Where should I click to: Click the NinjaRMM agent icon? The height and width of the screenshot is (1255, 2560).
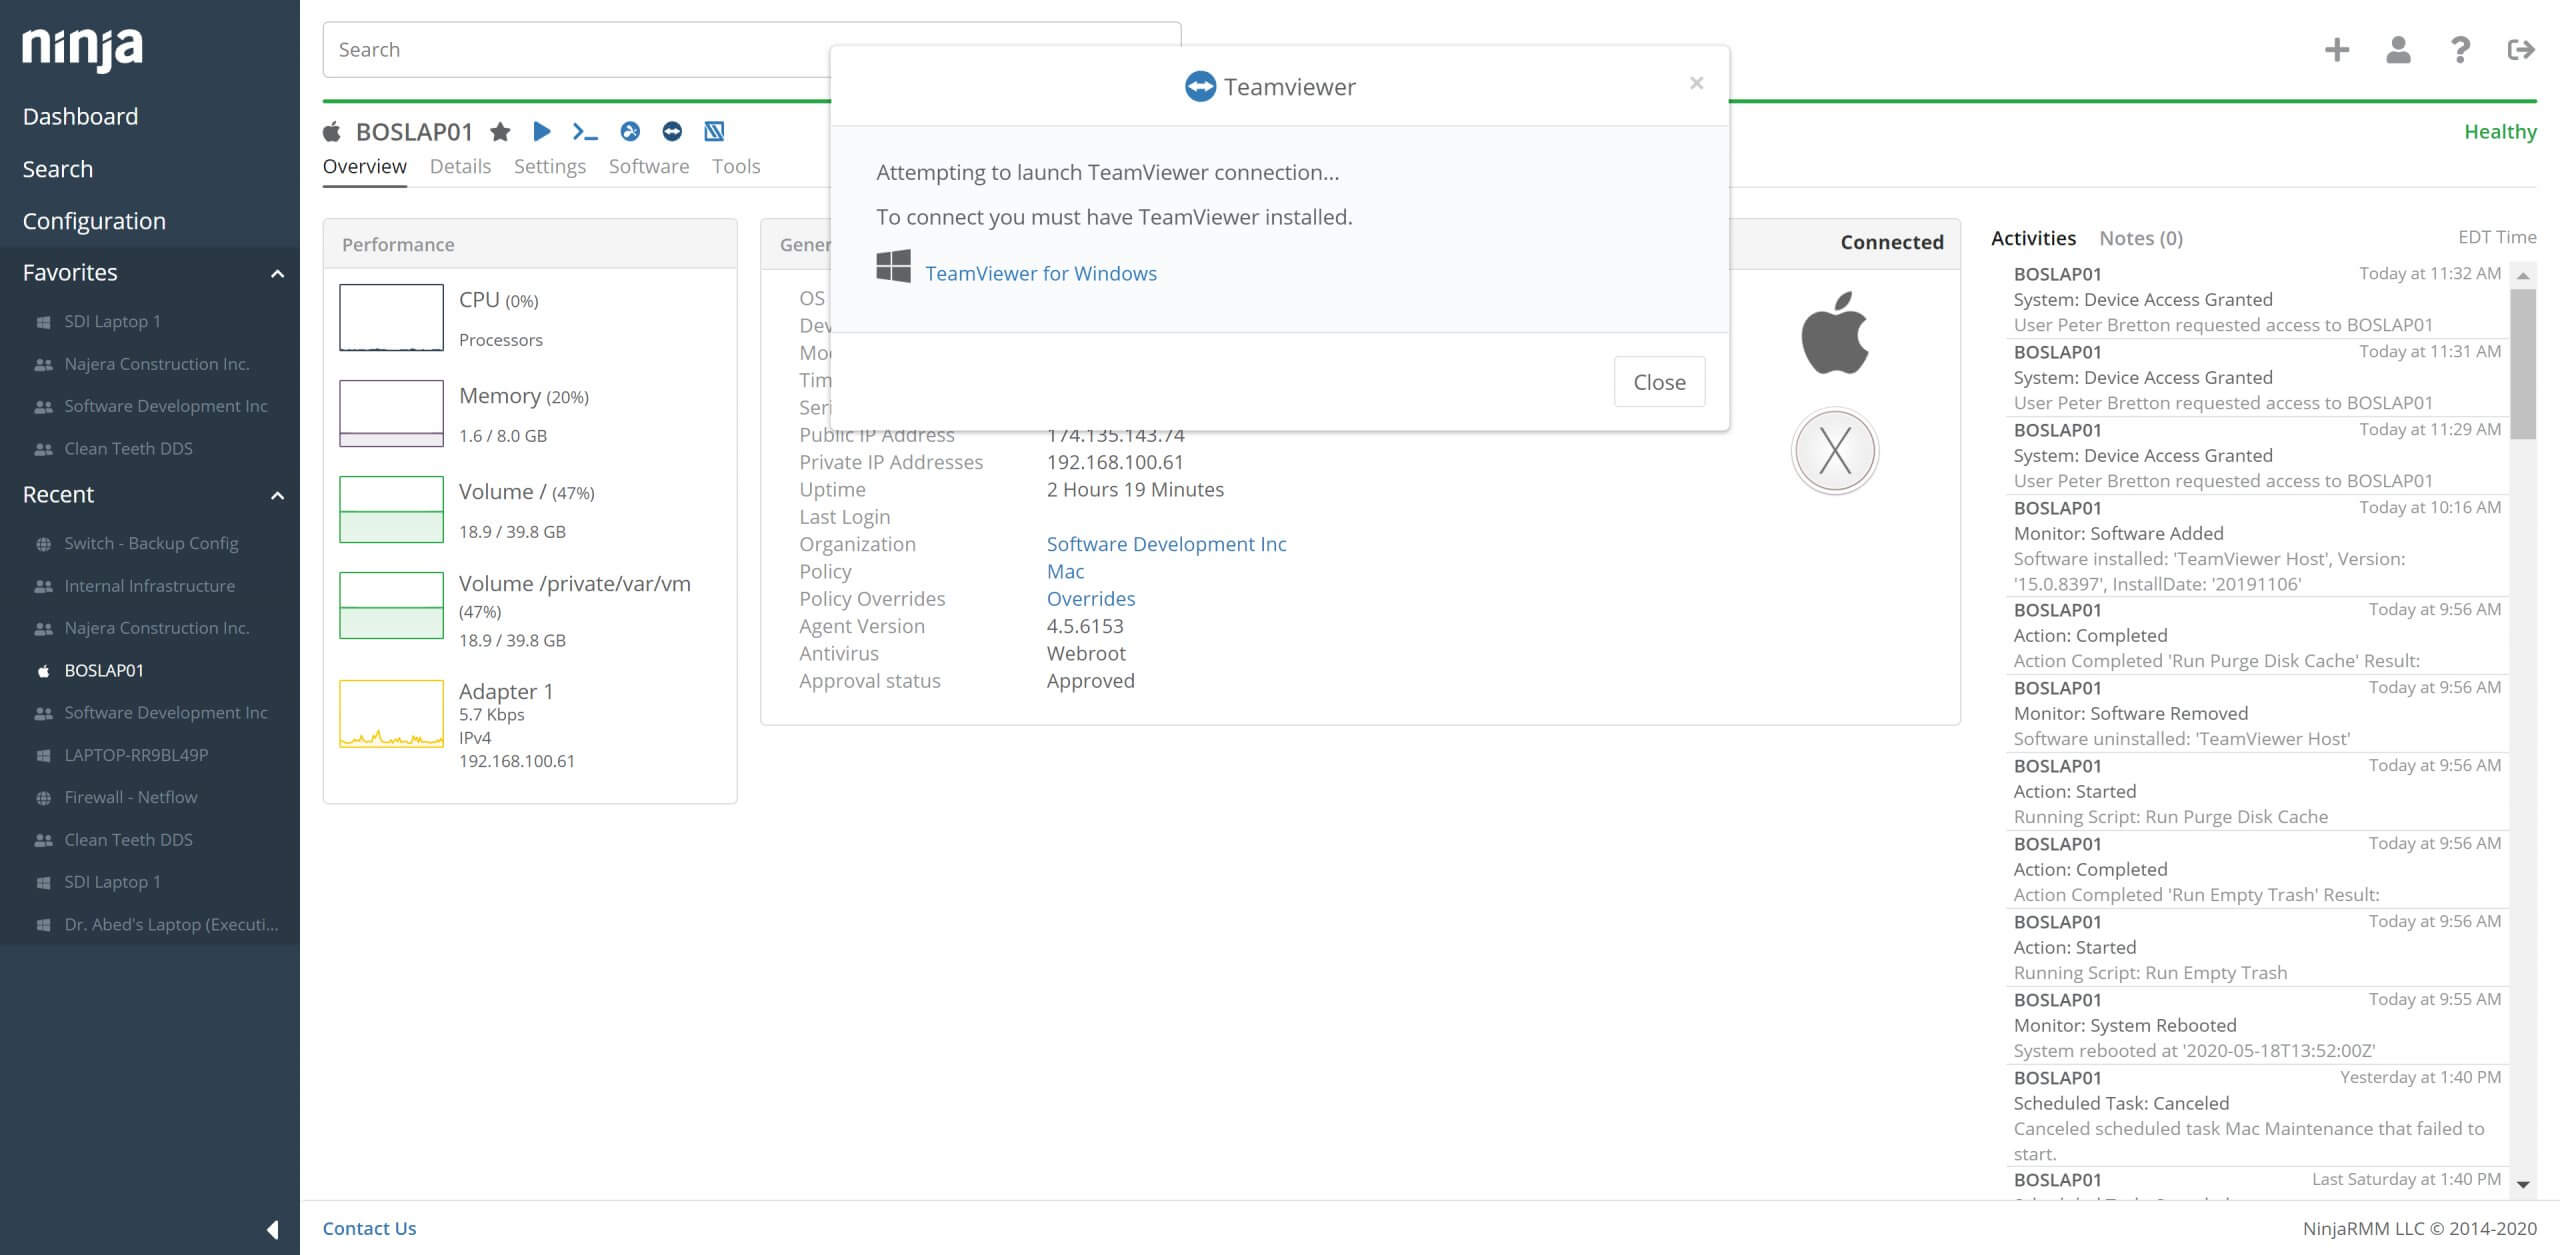pyautogui.click(x=713, y=131)
